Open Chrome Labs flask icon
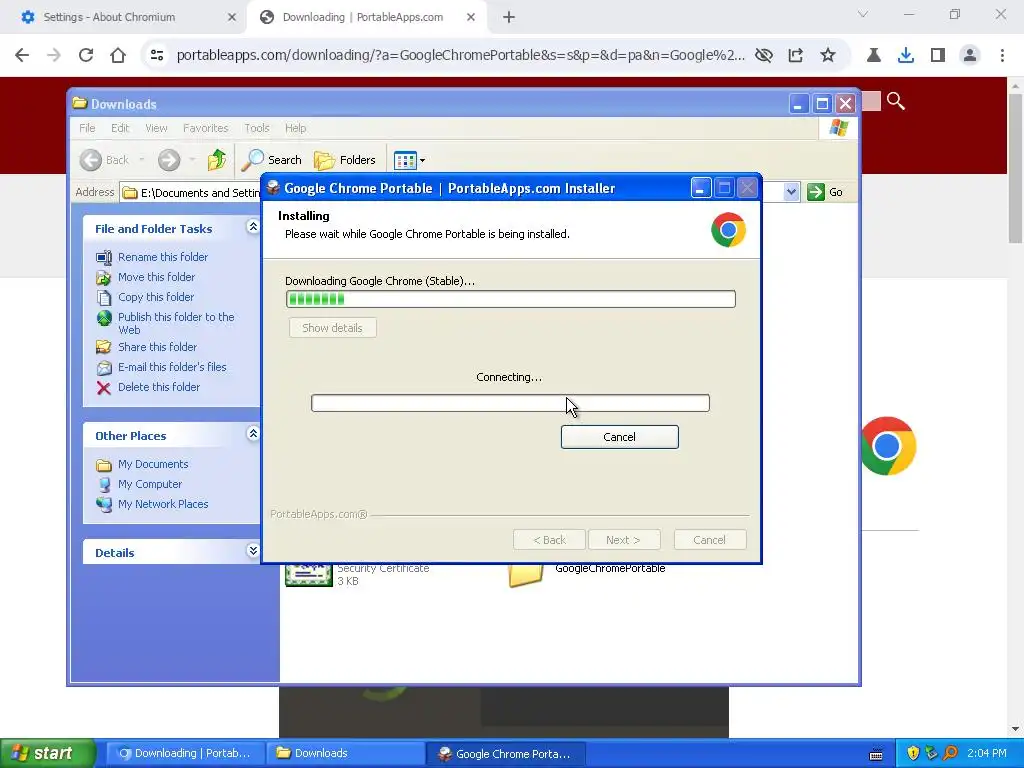The image size is (1024, 768). tap(873, 55)
